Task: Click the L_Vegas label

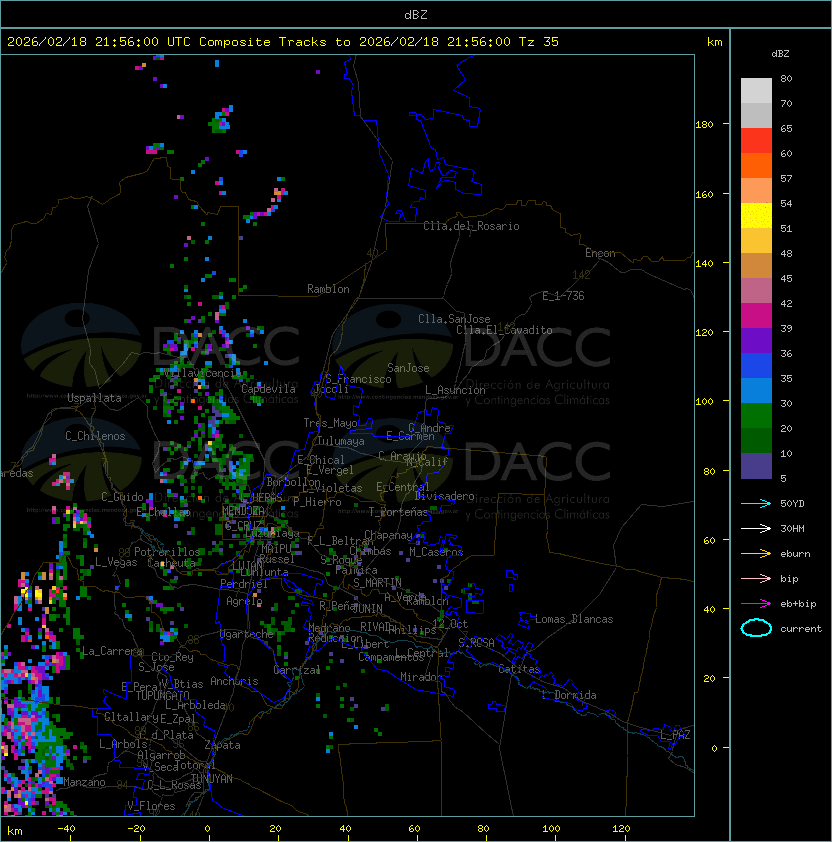Action: (x=116, y=562)
